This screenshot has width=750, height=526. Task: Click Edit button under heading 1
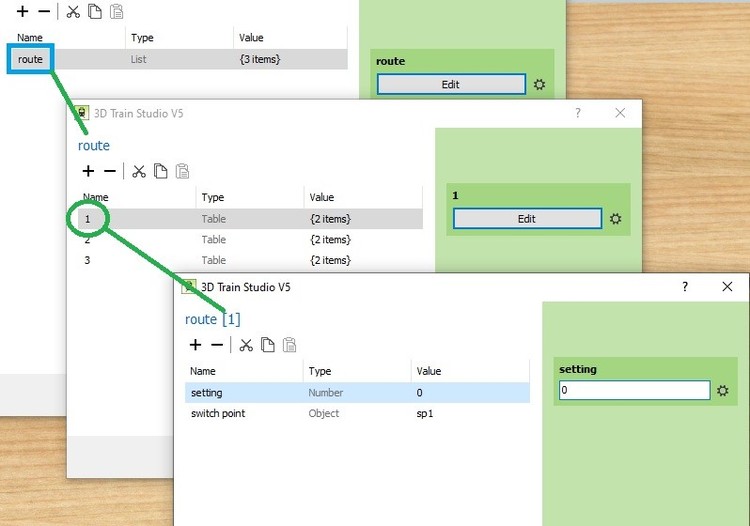pos(527,219)
